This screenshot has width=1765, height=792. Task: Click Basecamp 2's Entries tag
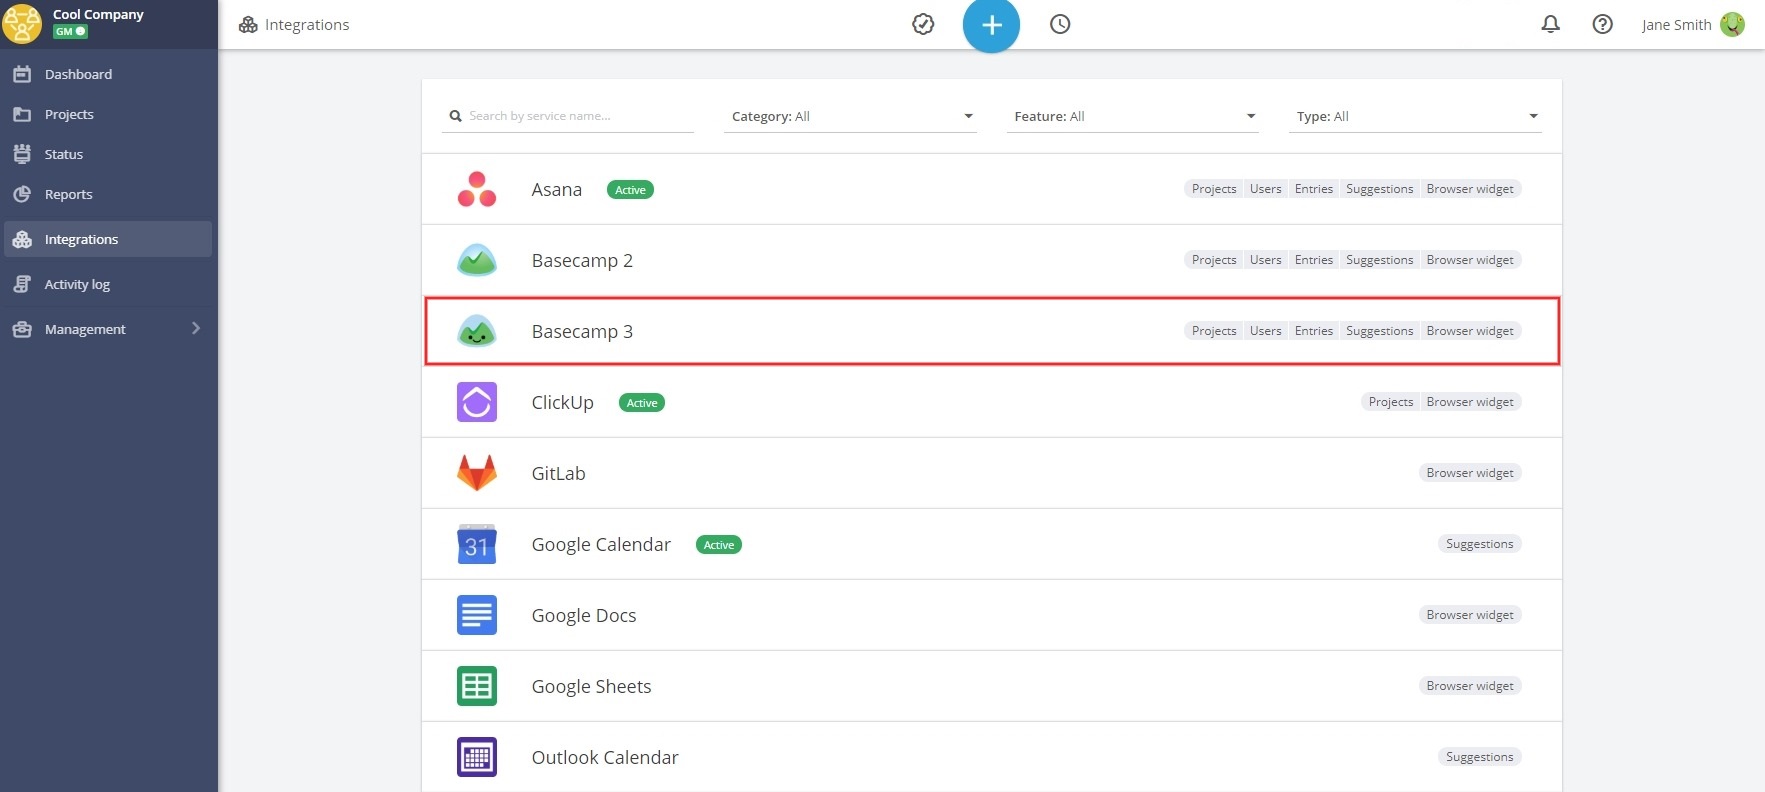(x=1313, y=260)
